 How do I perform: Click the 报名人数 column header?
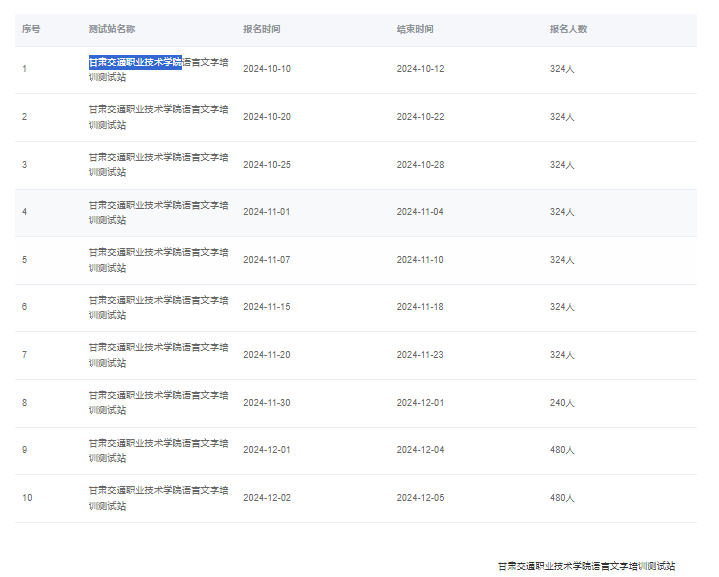click(x=568, y=29)
